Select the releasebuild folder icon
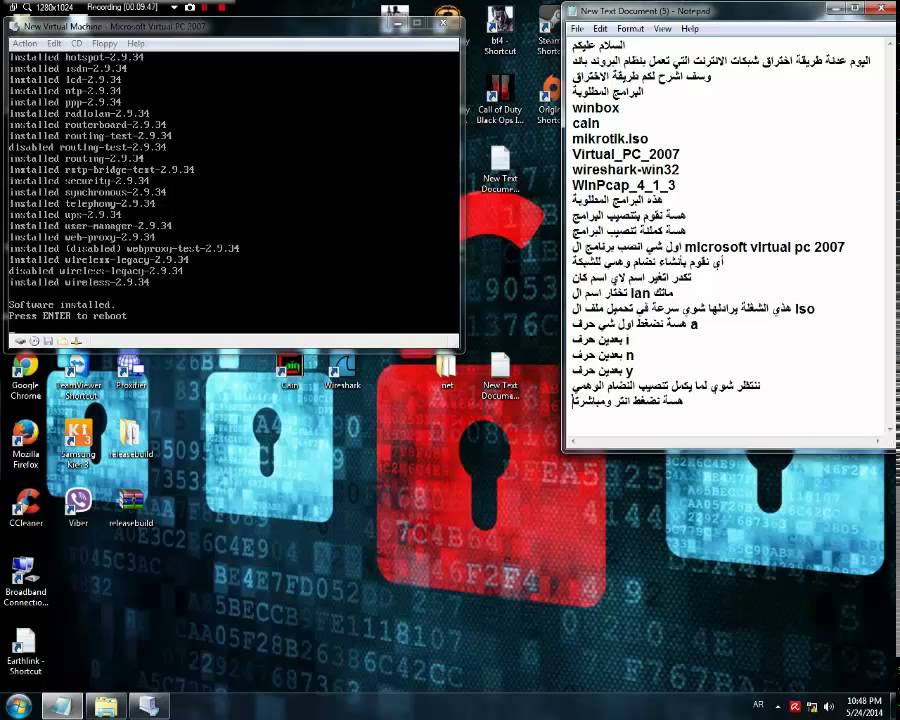Viewport: 900px width, 720px height. tap(131, 439)
